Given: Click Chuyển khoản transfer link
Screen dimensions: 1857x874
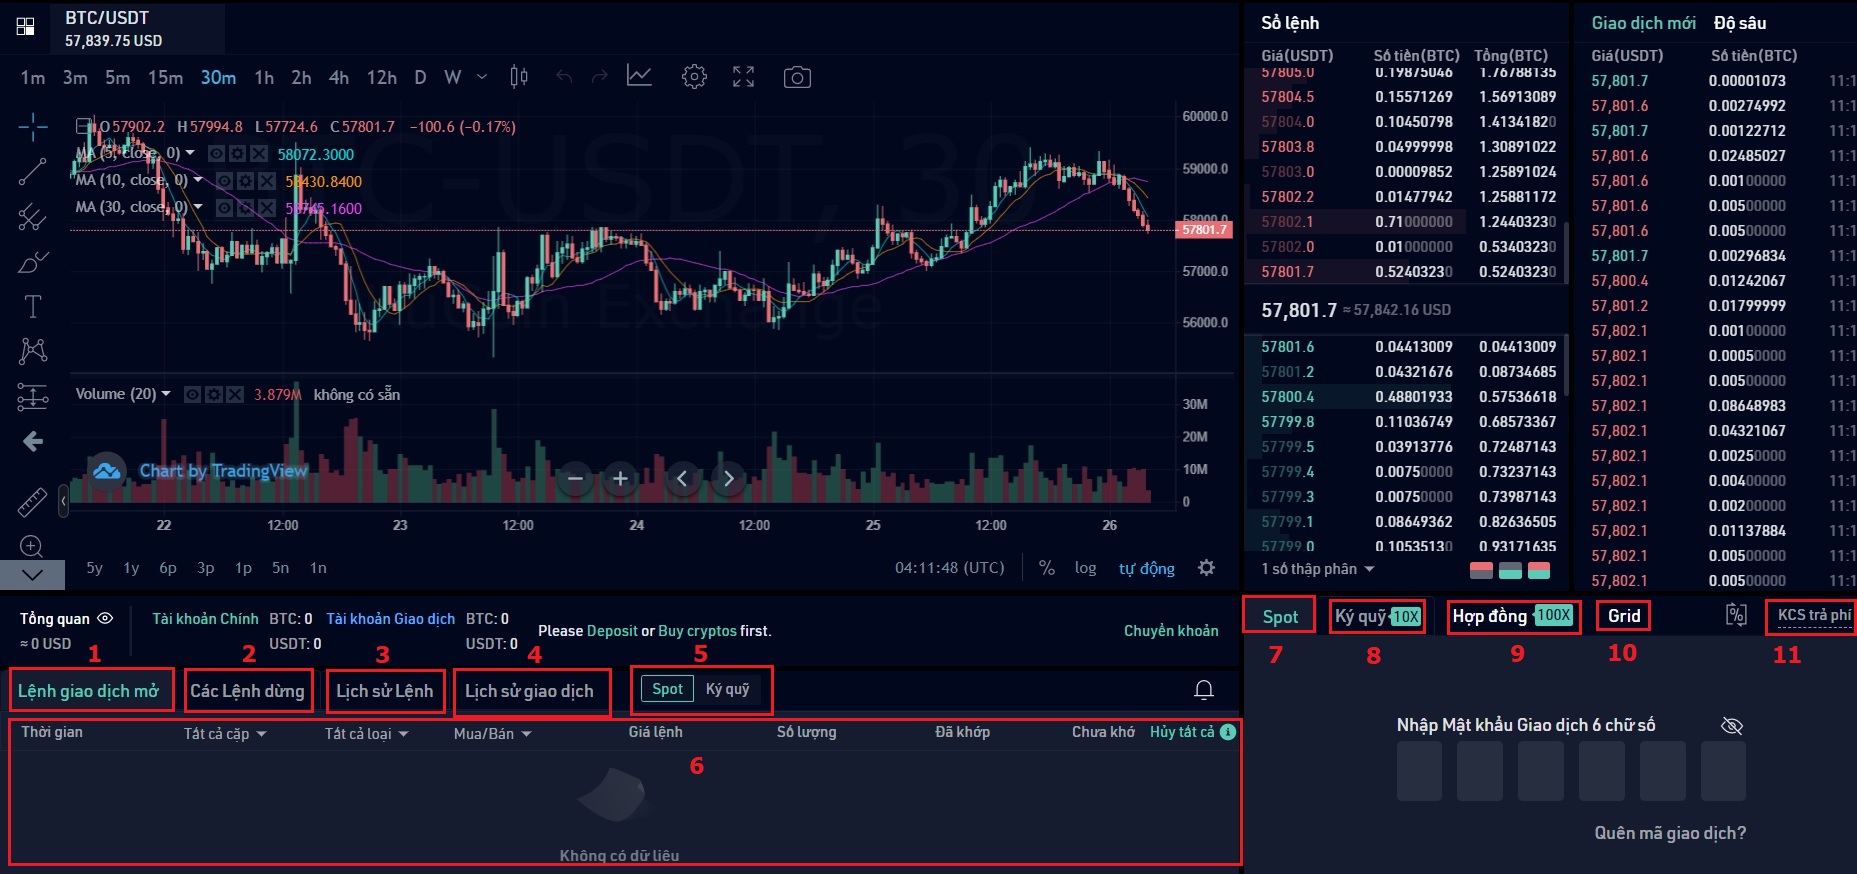Looking at the screenshot, I should pyautogui.click(x=1171, y=631).
